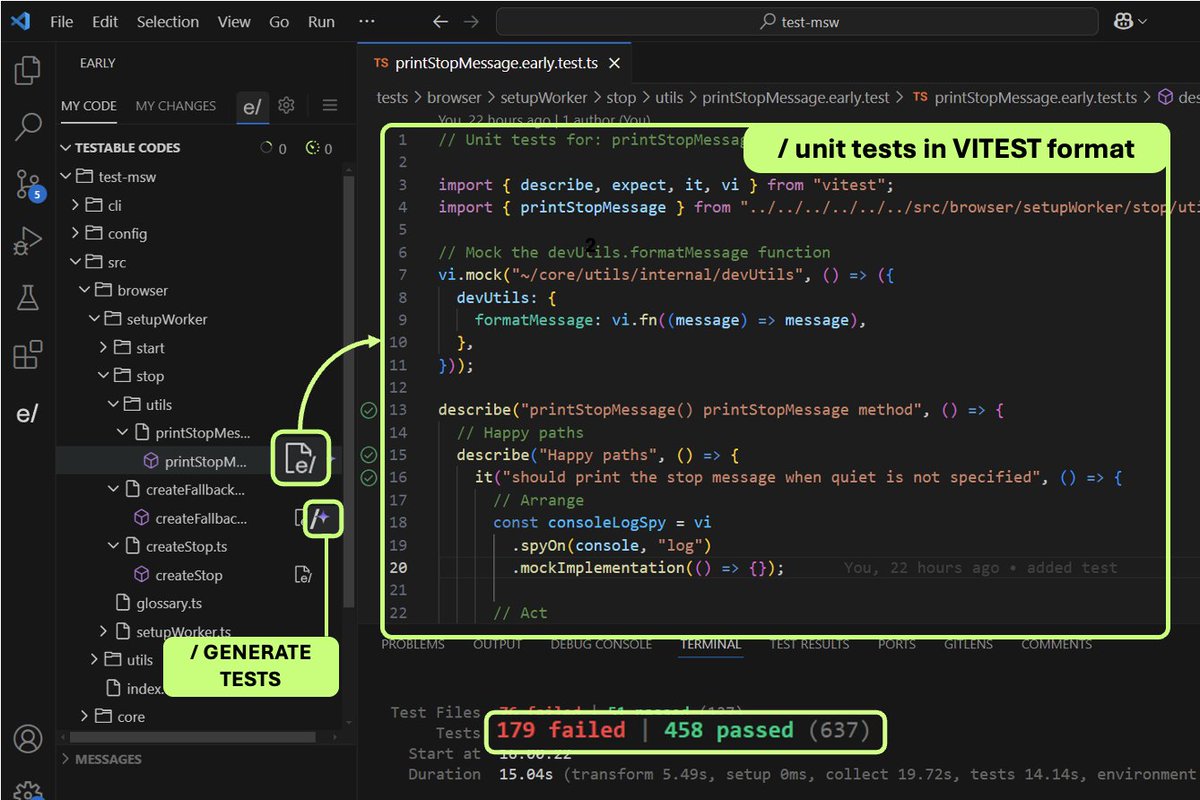Collapse the TESTABLE CODES section
The image size is (1200, 800).
[66, 147]
